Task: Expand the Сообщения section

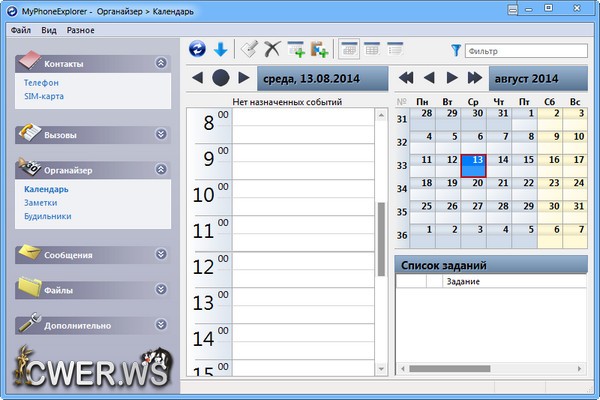Action: 161,254
